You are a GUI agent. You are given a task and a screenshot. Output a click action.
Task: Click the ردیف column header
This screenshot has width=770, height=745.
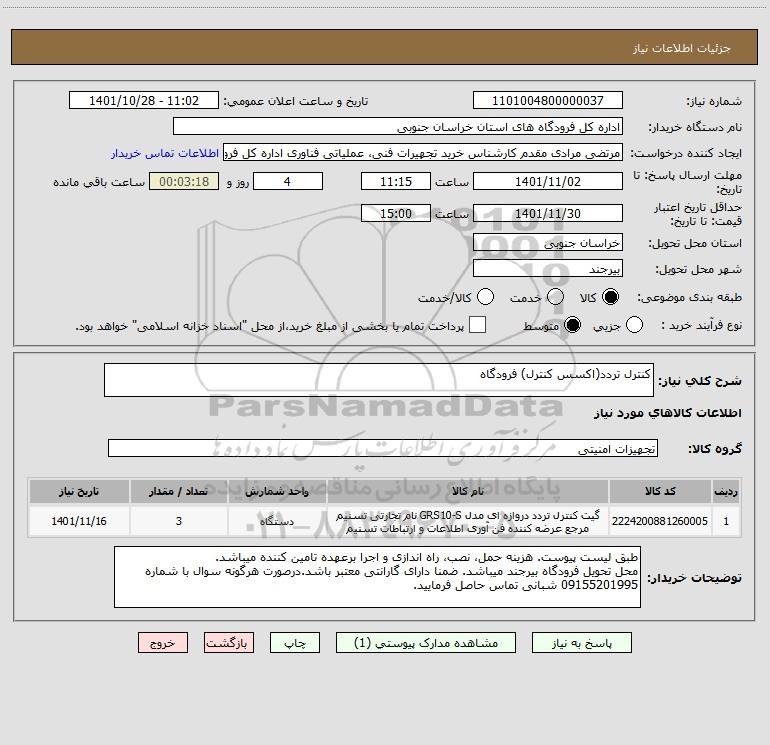click(726, 492)
